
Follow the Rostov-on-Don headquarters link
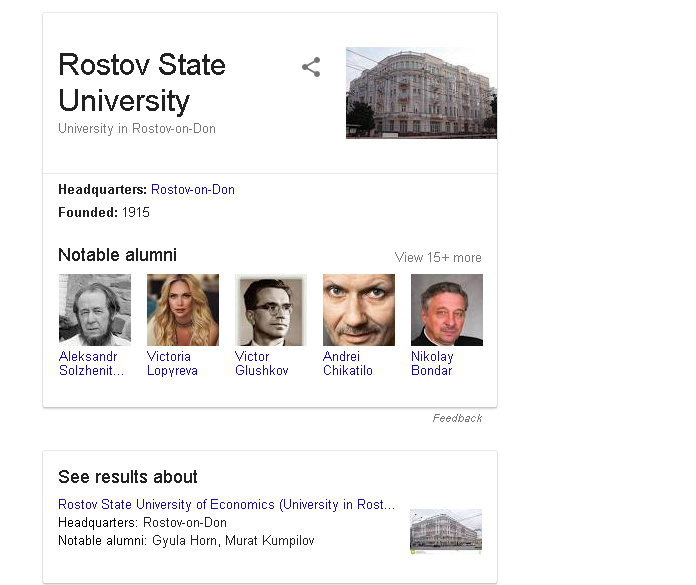[x=193, y=190]
